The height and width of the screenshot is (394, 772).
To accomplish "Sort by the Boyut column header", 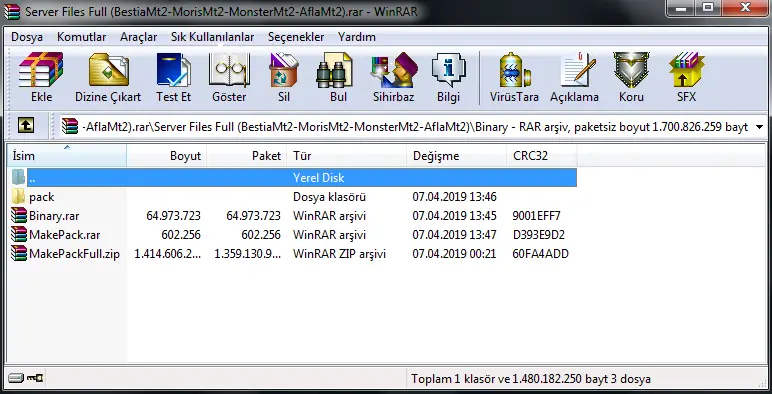I will pos(166,156).
